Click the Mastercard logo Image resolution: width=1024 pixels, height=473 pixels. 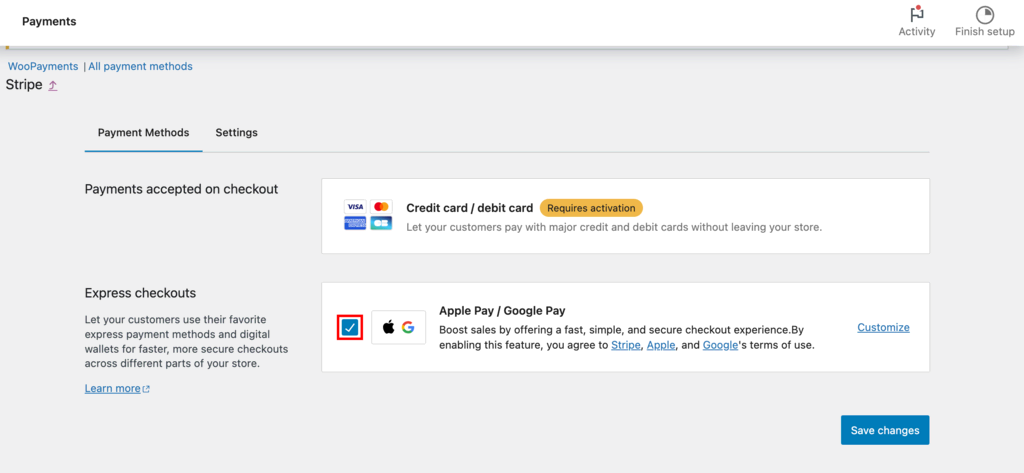click(x=381, y=206)
